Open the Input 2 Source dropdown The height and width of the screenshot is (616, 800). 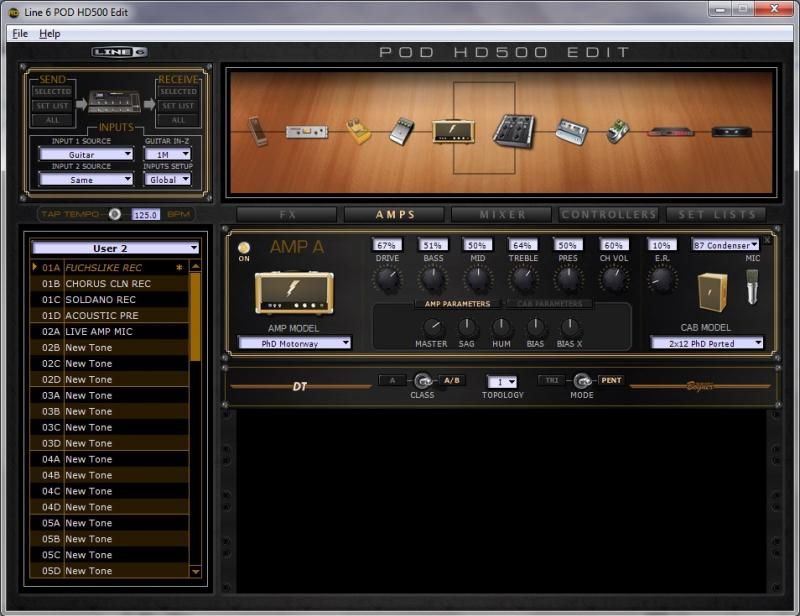[86, 180]
